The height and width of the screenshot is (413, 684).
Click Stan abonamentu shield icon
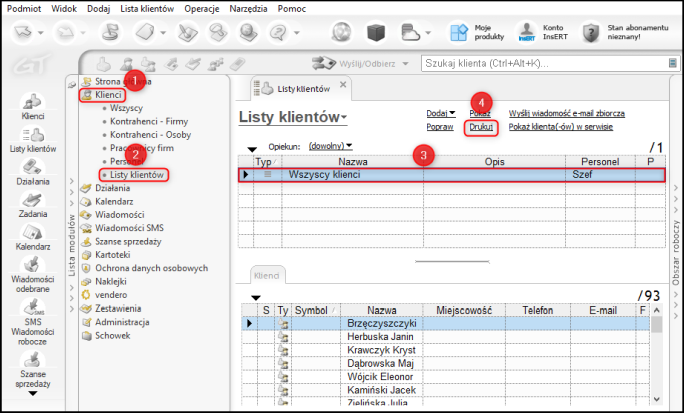pos(591,32)
